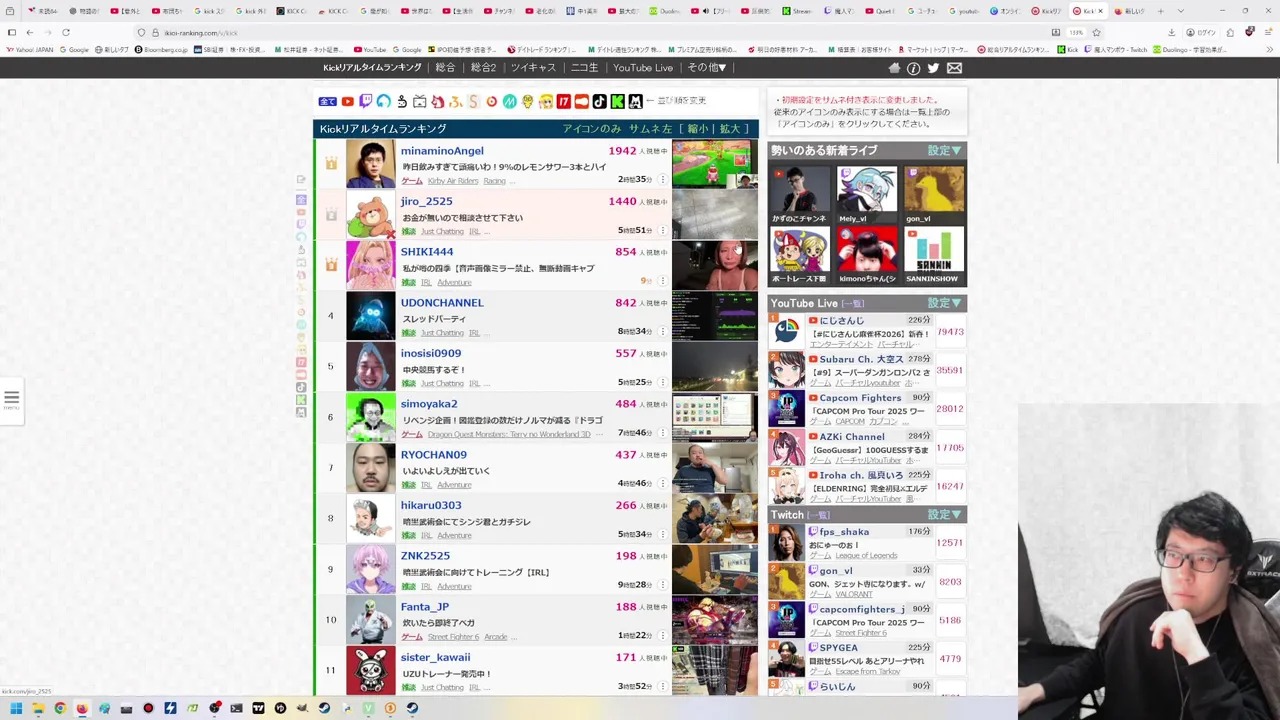Open Bloomberg.co.jp bookmark
1280x720 pixels.
point(159,49)
